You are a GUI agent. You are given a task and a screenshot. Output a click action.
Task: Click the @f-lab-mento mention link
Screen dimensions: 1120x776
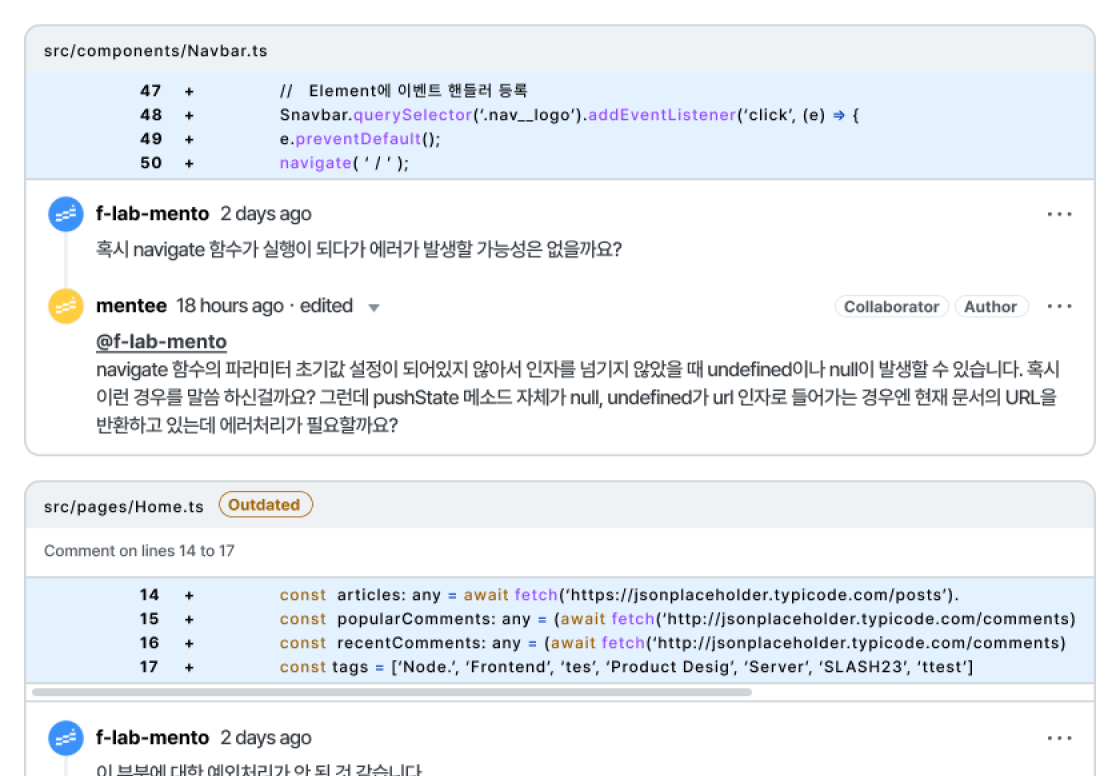pos(161,342)
